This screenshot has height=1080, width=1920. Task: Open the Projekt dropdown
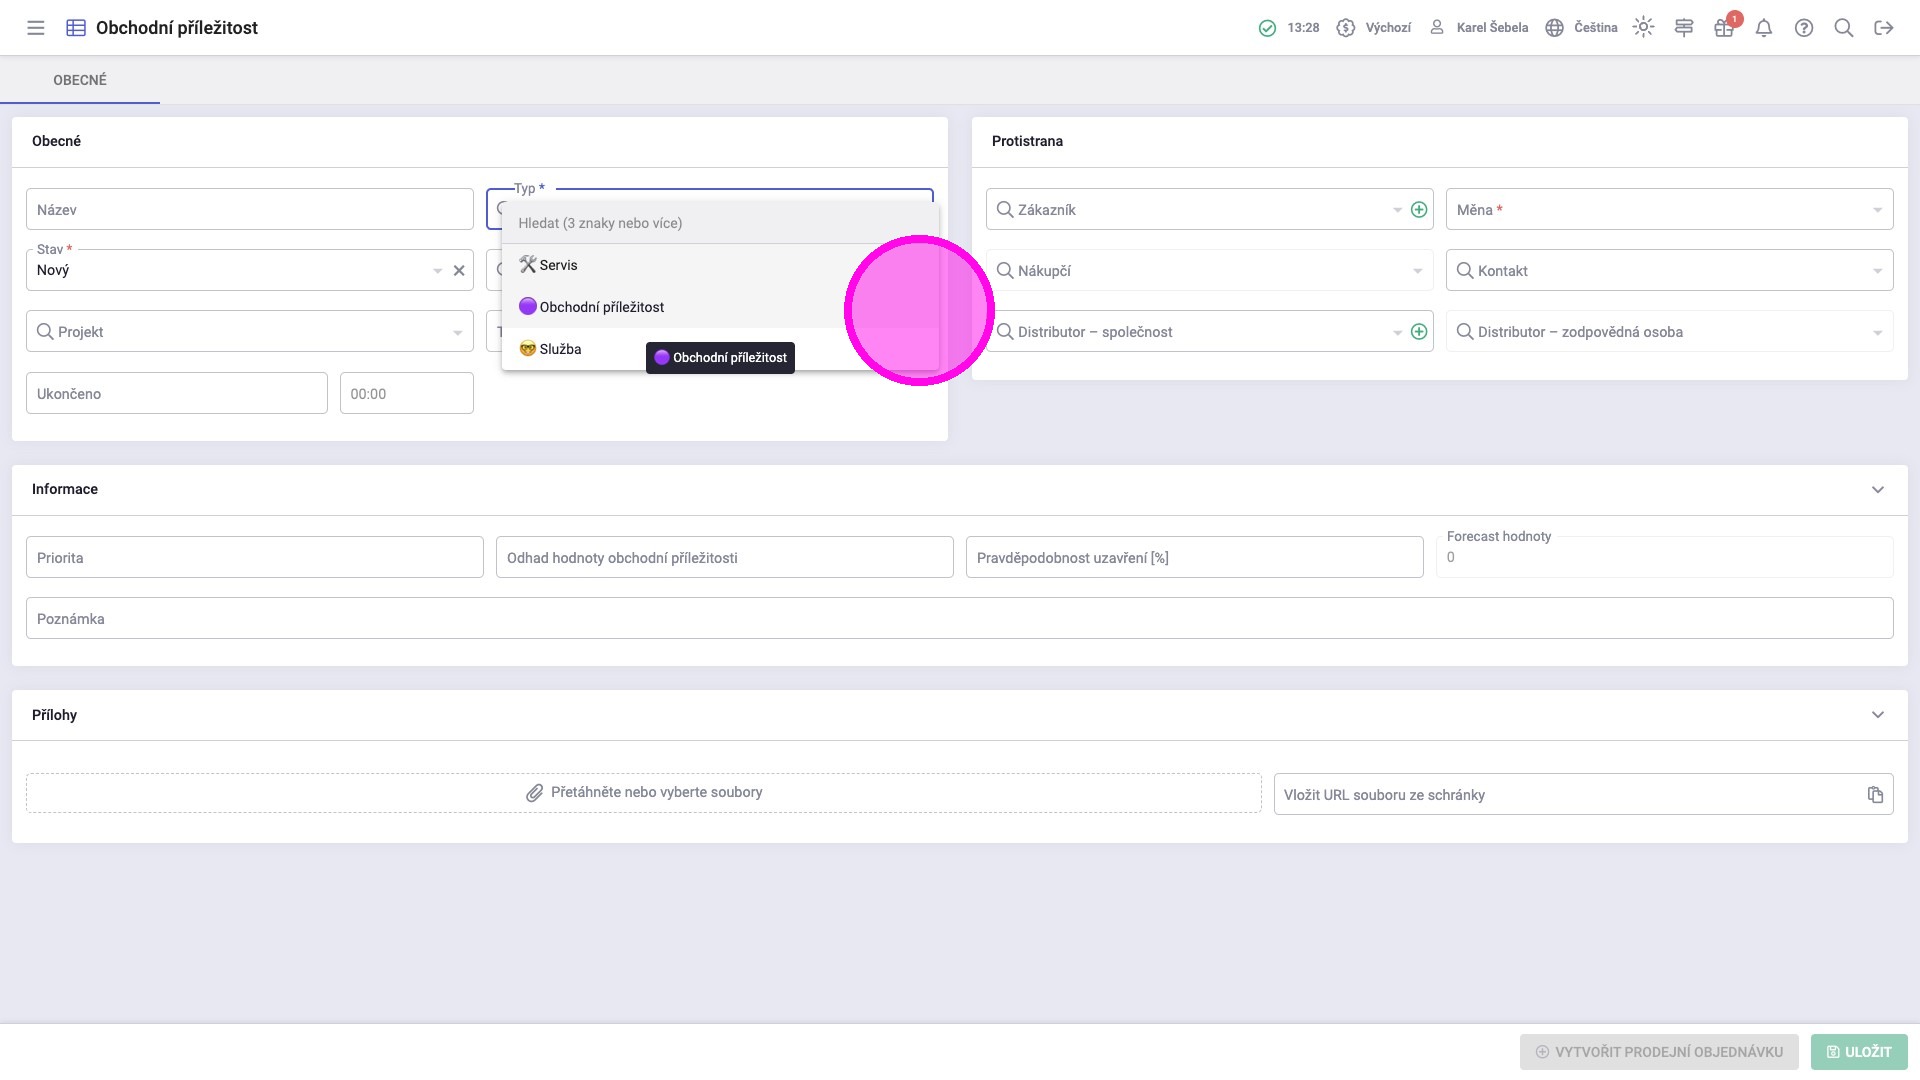coord(457,332)
